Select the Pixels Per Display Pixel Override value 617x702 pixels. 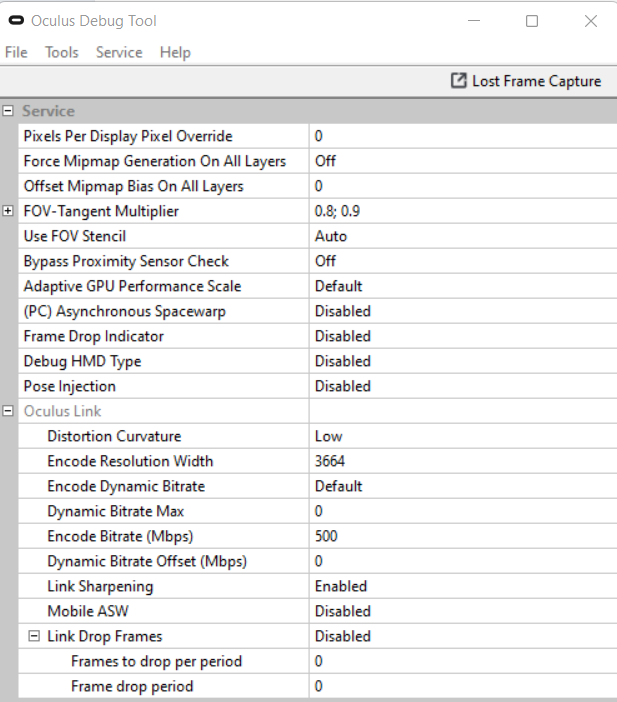(x=463, y=136)
